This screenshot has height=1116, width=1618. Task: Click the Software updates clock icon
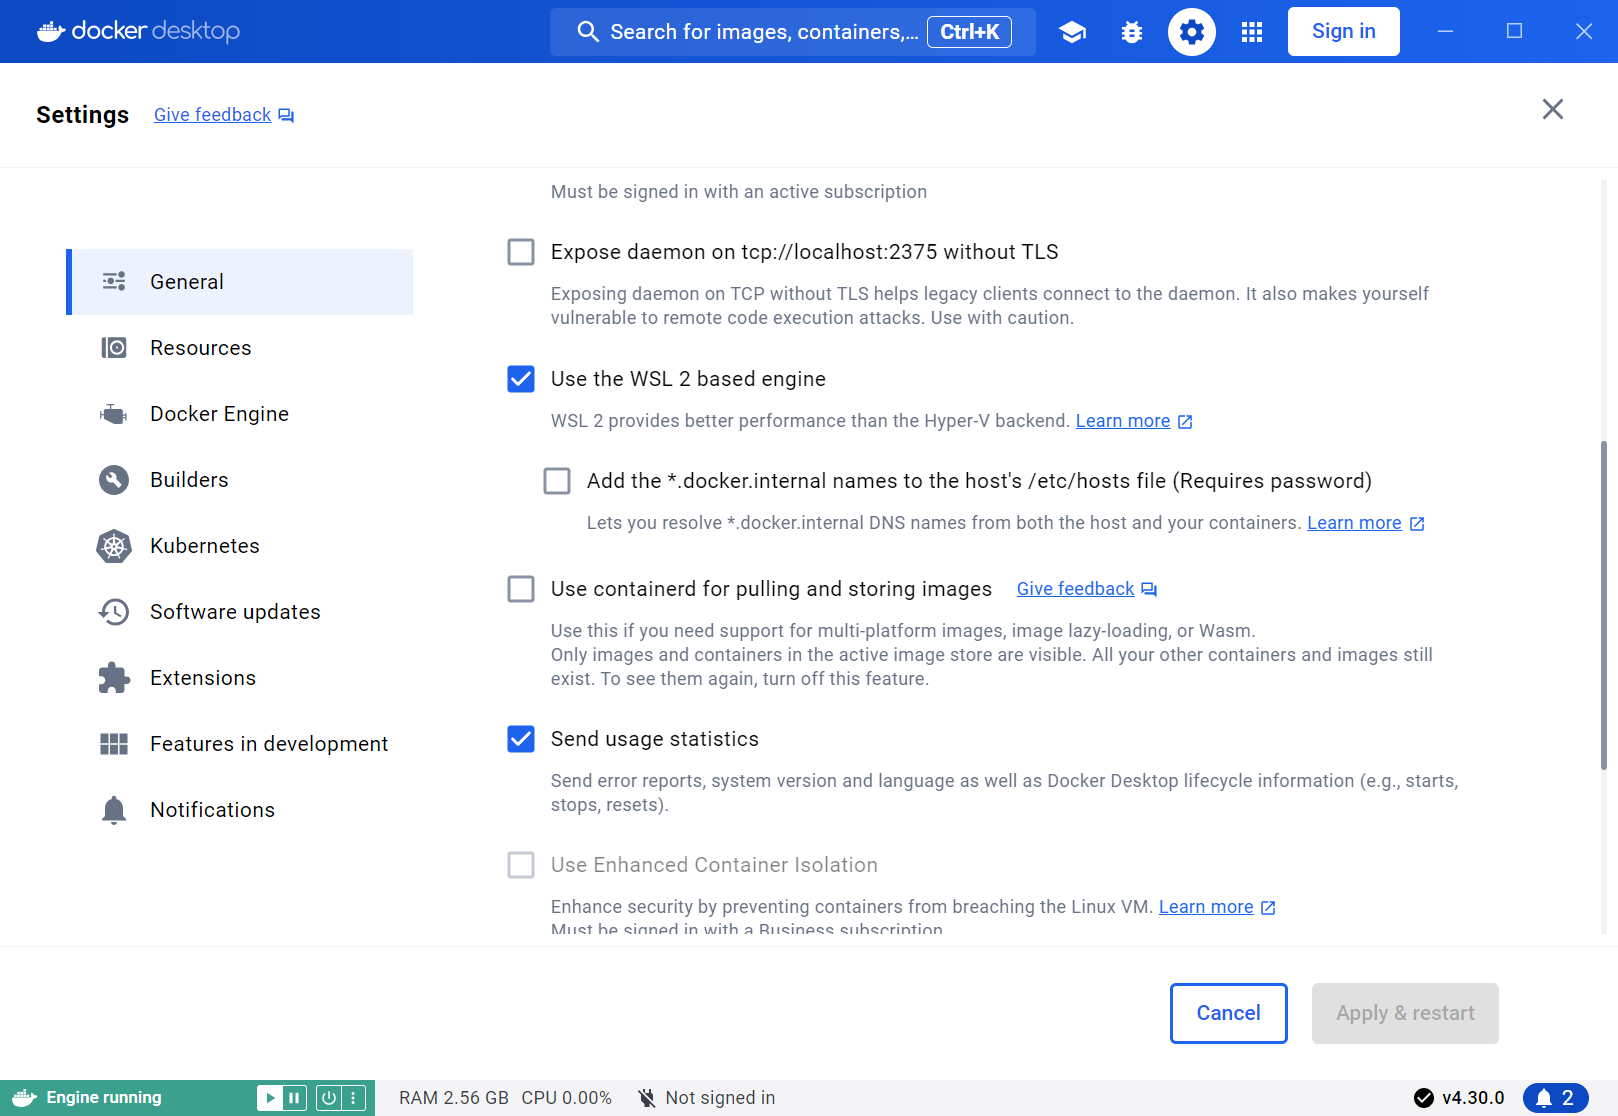pos(114,611)
